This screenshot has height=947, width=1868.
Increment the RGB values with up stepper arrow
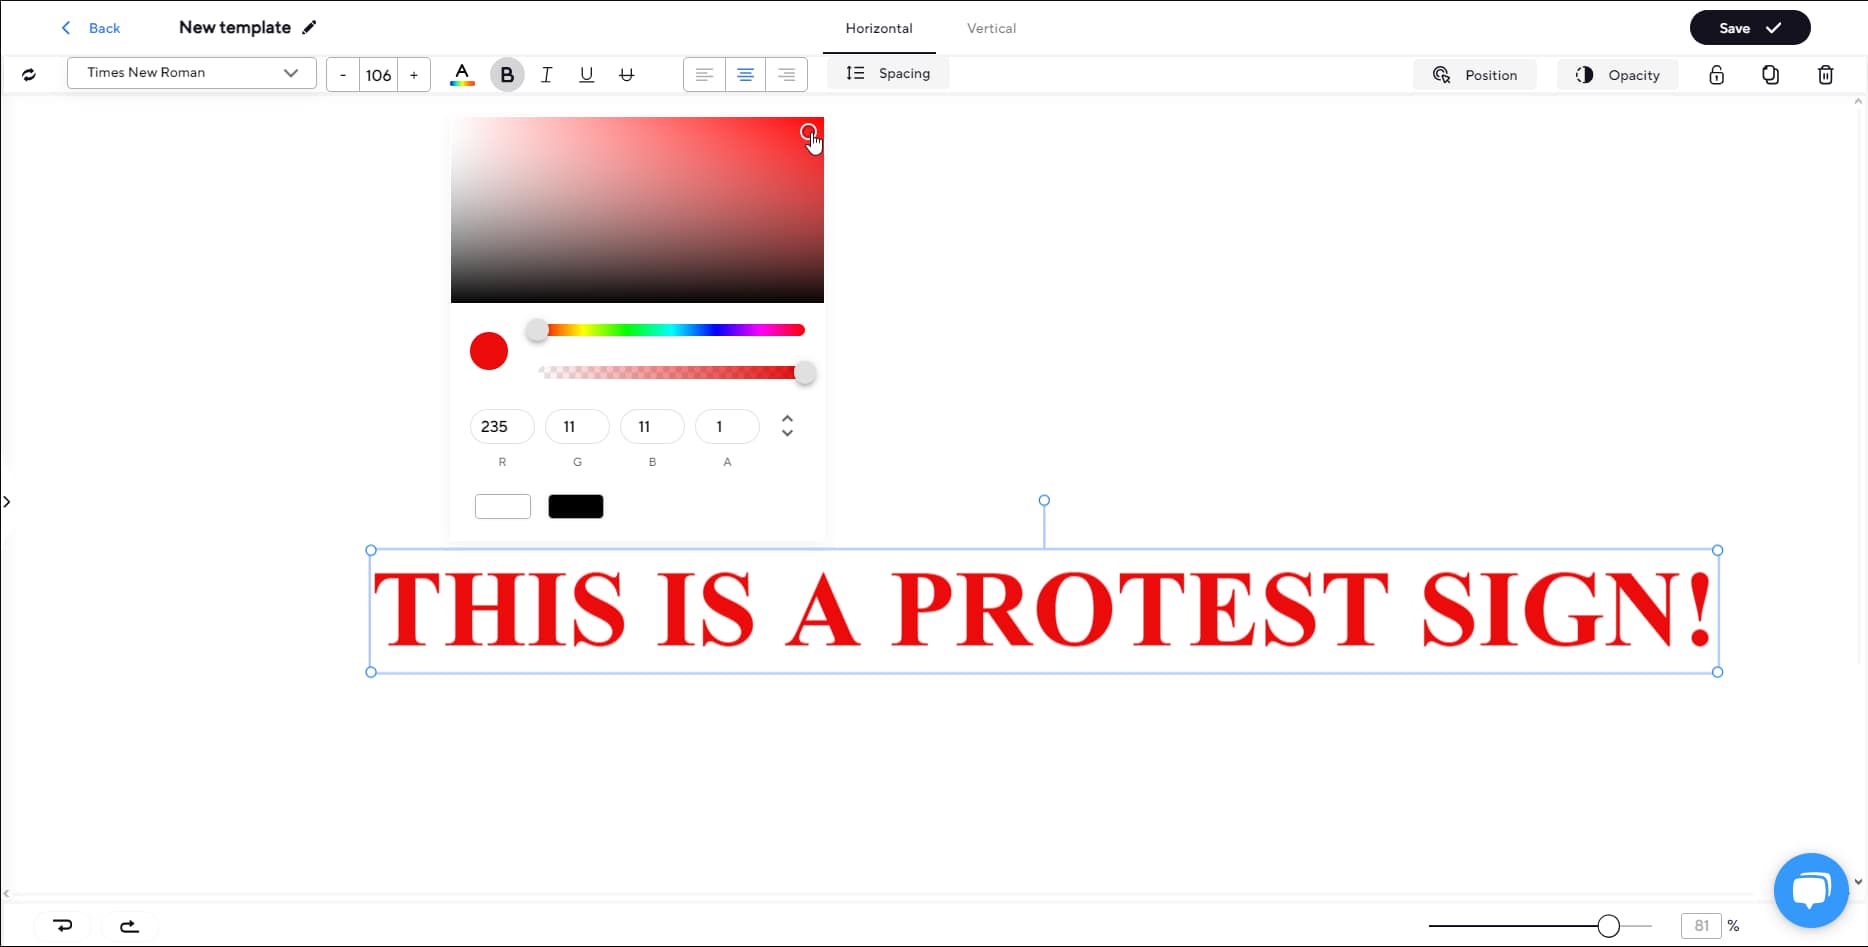[x=787, y=420]
